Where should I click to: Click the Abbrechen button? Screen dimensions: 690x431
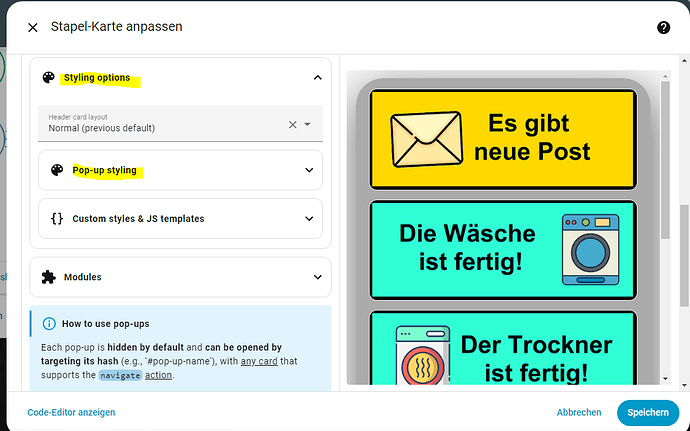(x=579, y=413)
